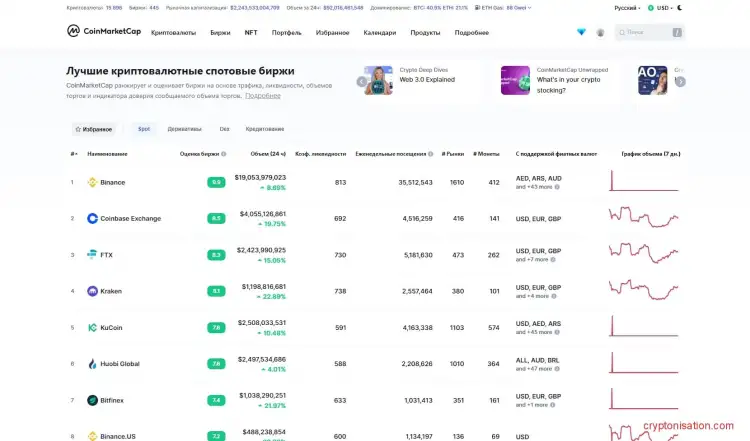Open the Binance exchange name link
This screenshot has height=441, width=750.
112,182
